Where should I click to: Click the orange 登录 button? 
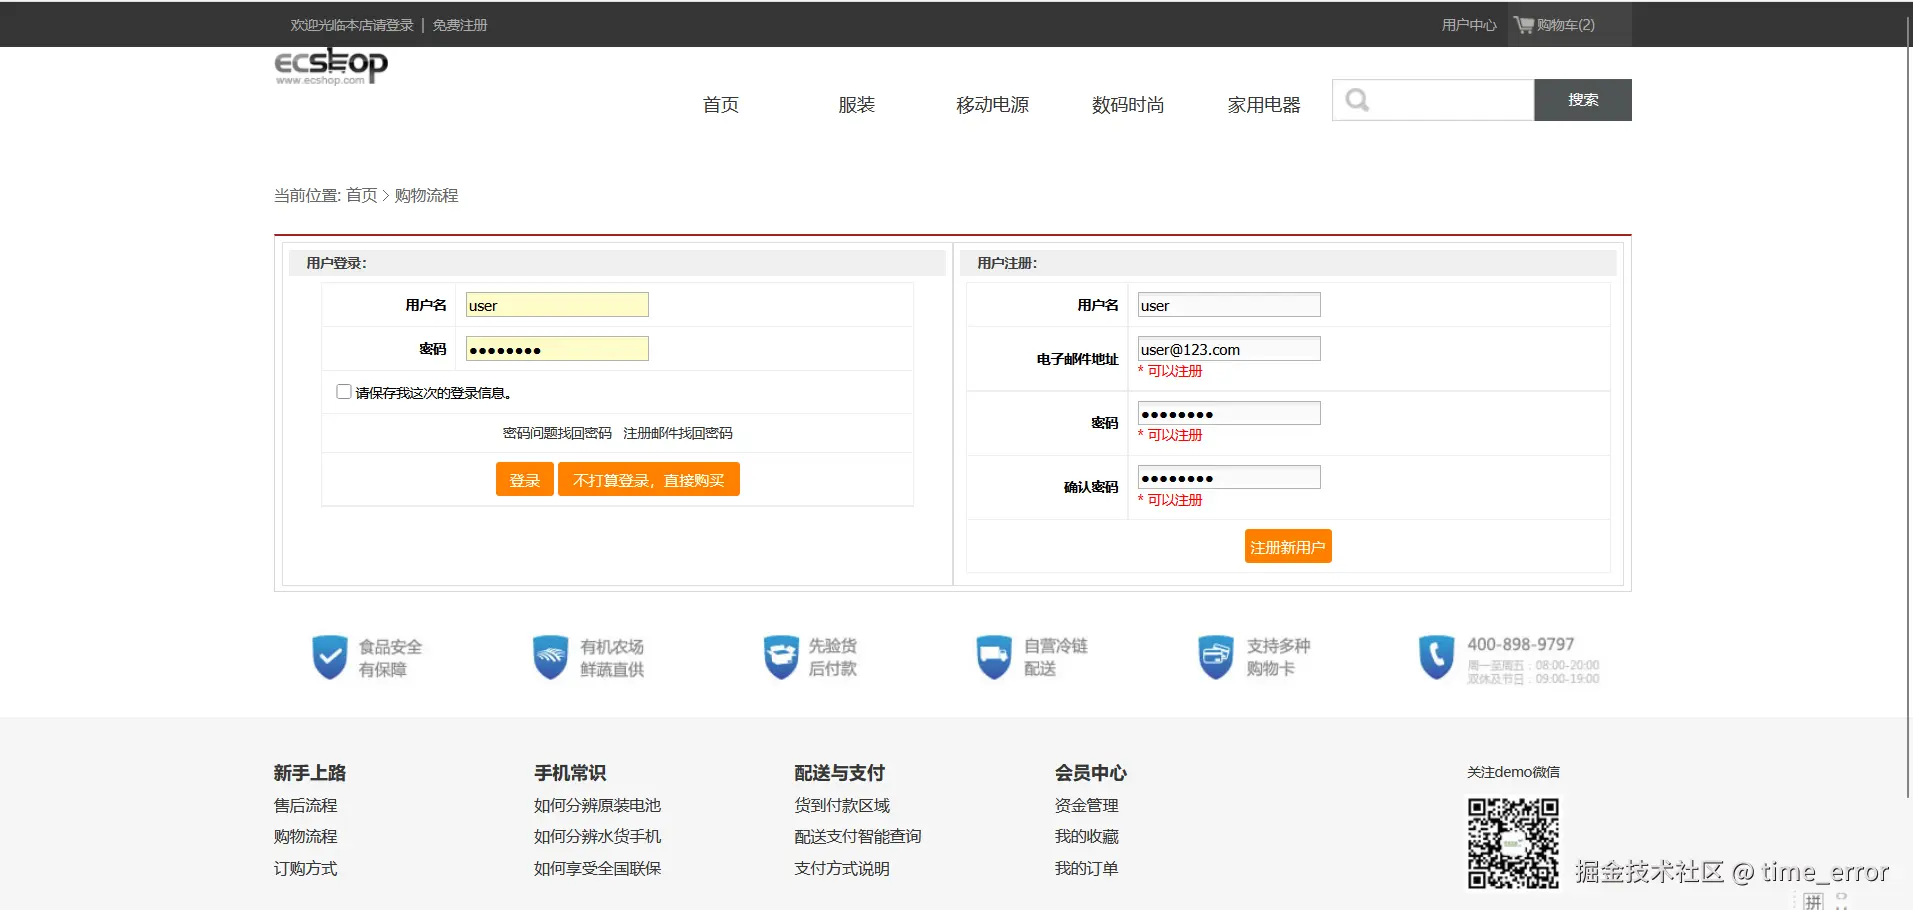[525, 479]
